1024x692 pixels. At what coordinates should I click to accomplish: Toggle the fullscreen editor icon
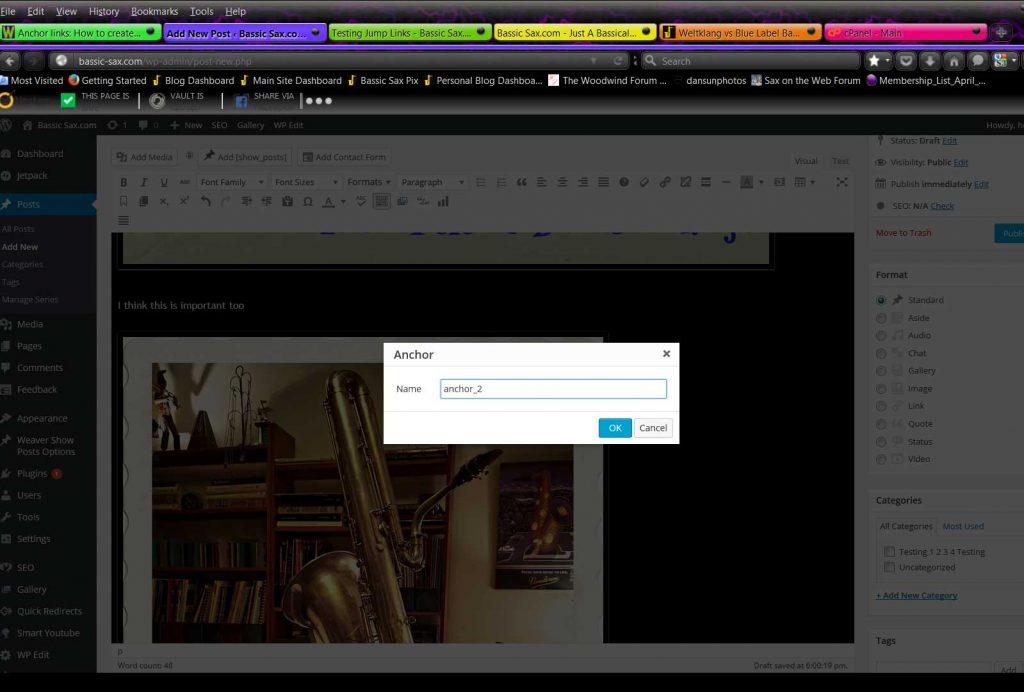click(x=842, y=182)
